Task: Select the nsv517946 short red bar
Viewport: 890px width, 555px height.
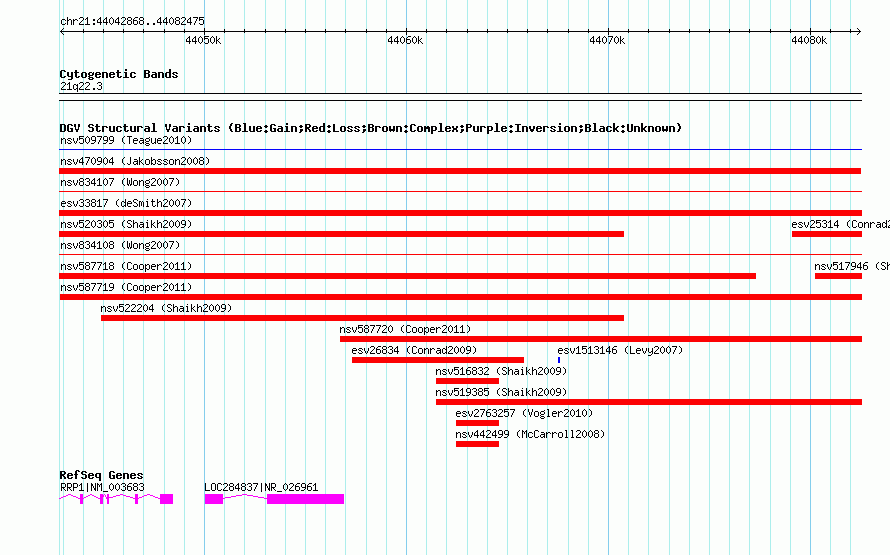Action: point(838,276)
